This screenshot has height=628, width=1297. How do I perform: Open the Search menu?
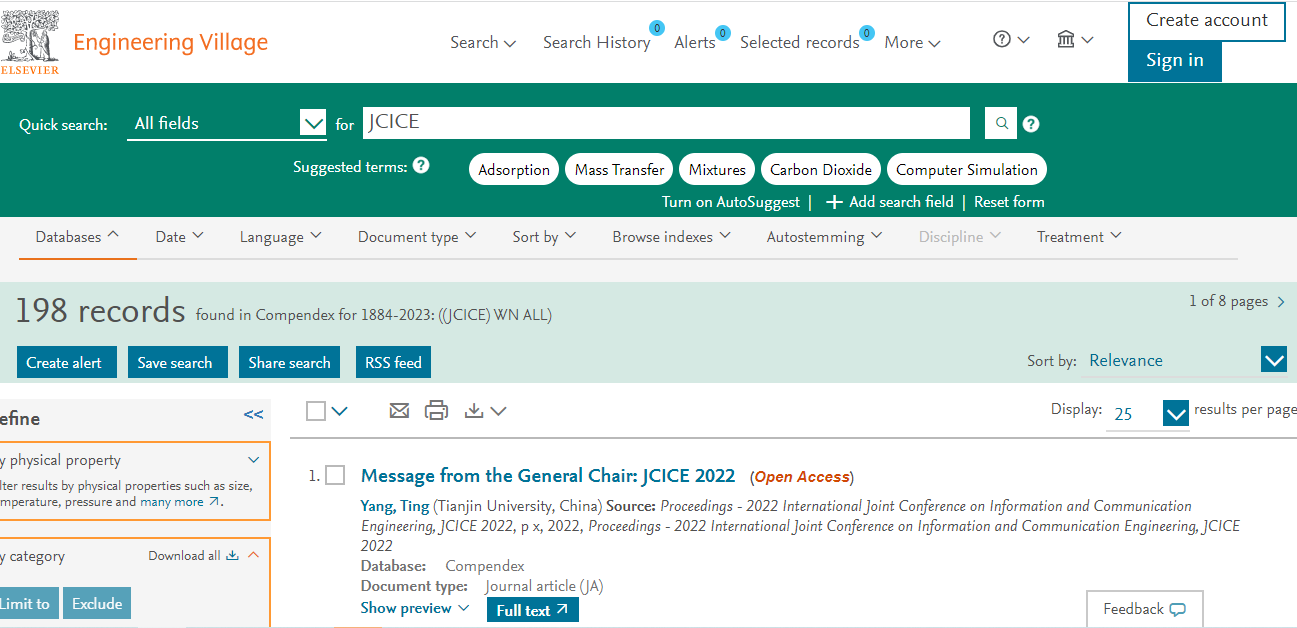coord(483,42)
